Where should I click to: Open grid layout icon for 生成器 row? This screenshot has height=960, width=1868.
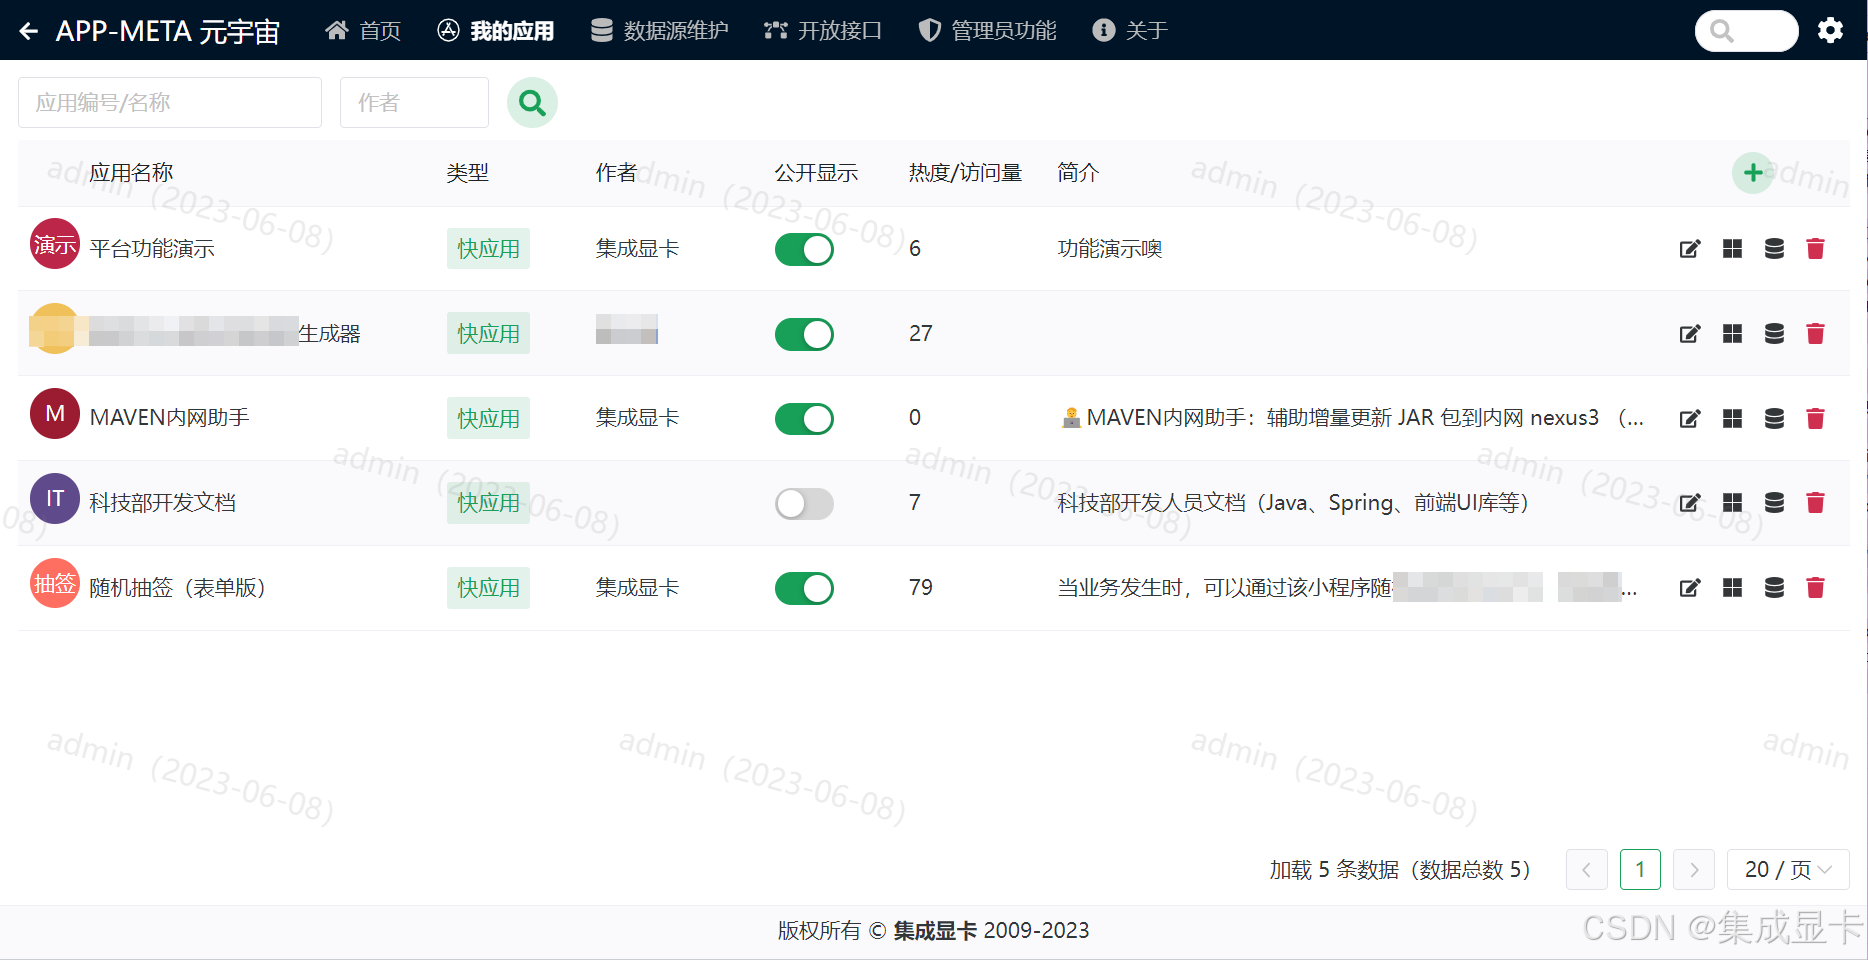point(1732,334)
